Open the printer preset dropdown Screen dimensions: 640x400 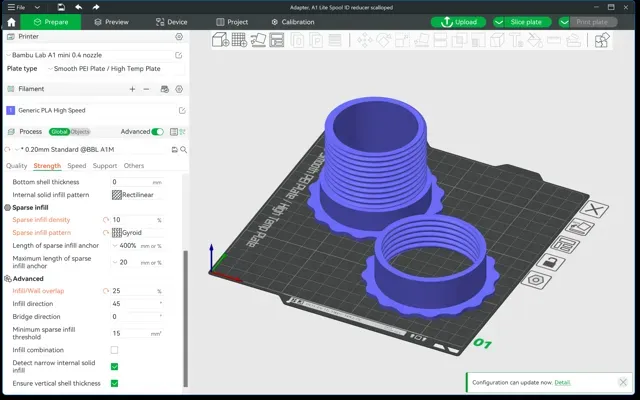click(x=90, y=55)
